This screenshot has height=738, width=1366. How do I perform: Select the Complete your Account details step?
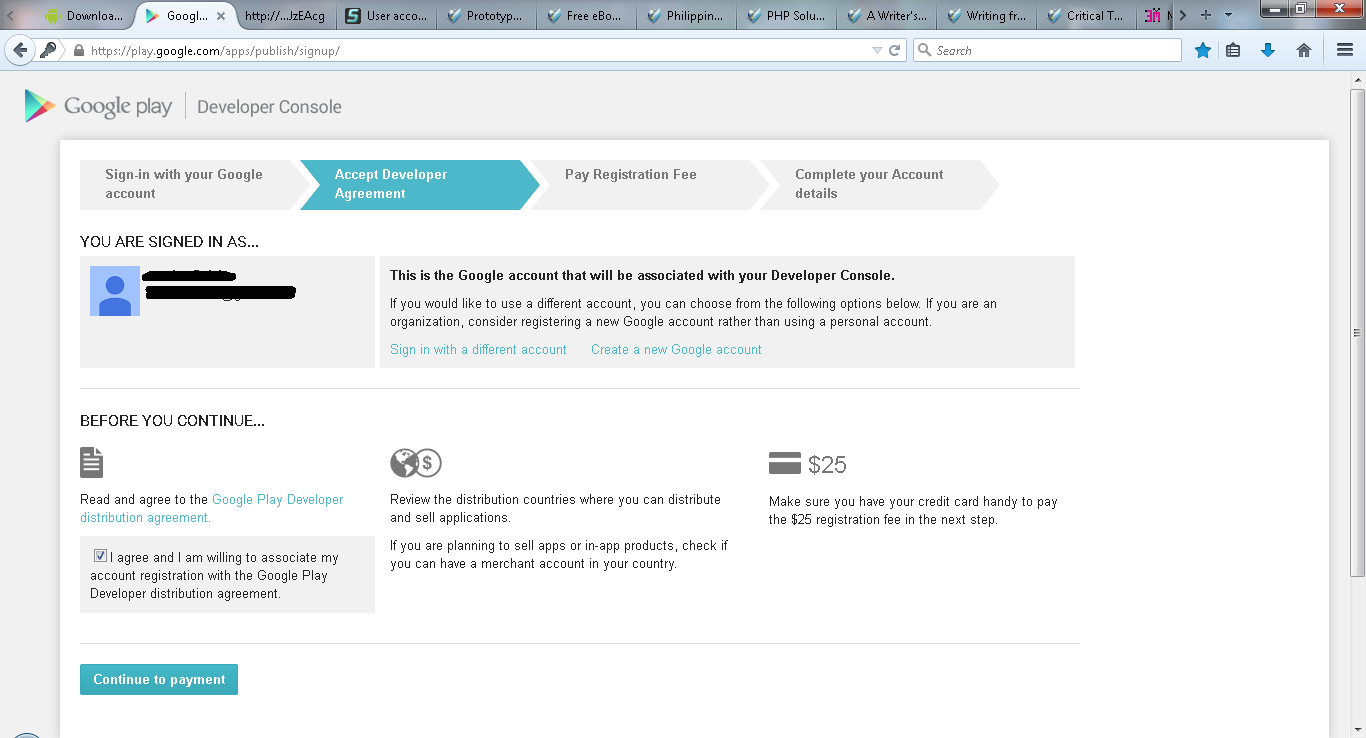879,184
